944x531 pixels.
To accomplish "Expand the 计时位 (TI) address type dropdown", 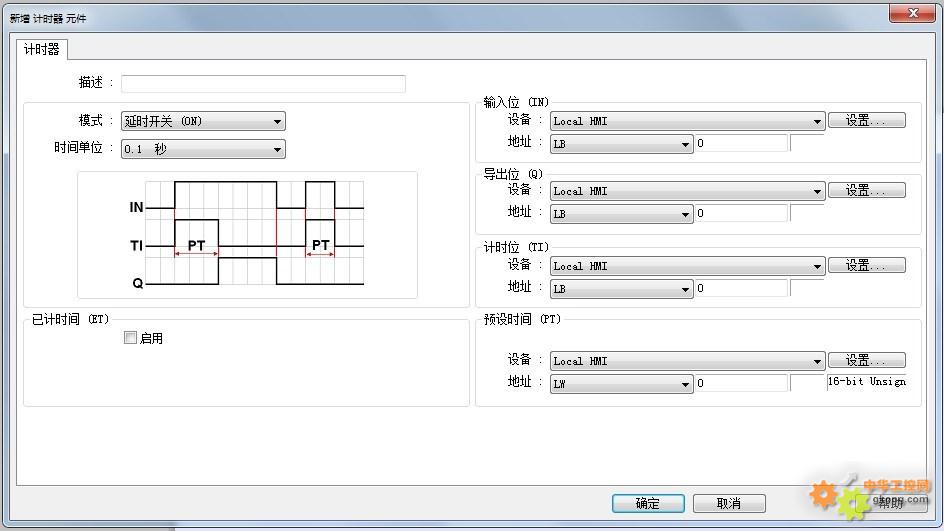I will (x=621, y=289).
